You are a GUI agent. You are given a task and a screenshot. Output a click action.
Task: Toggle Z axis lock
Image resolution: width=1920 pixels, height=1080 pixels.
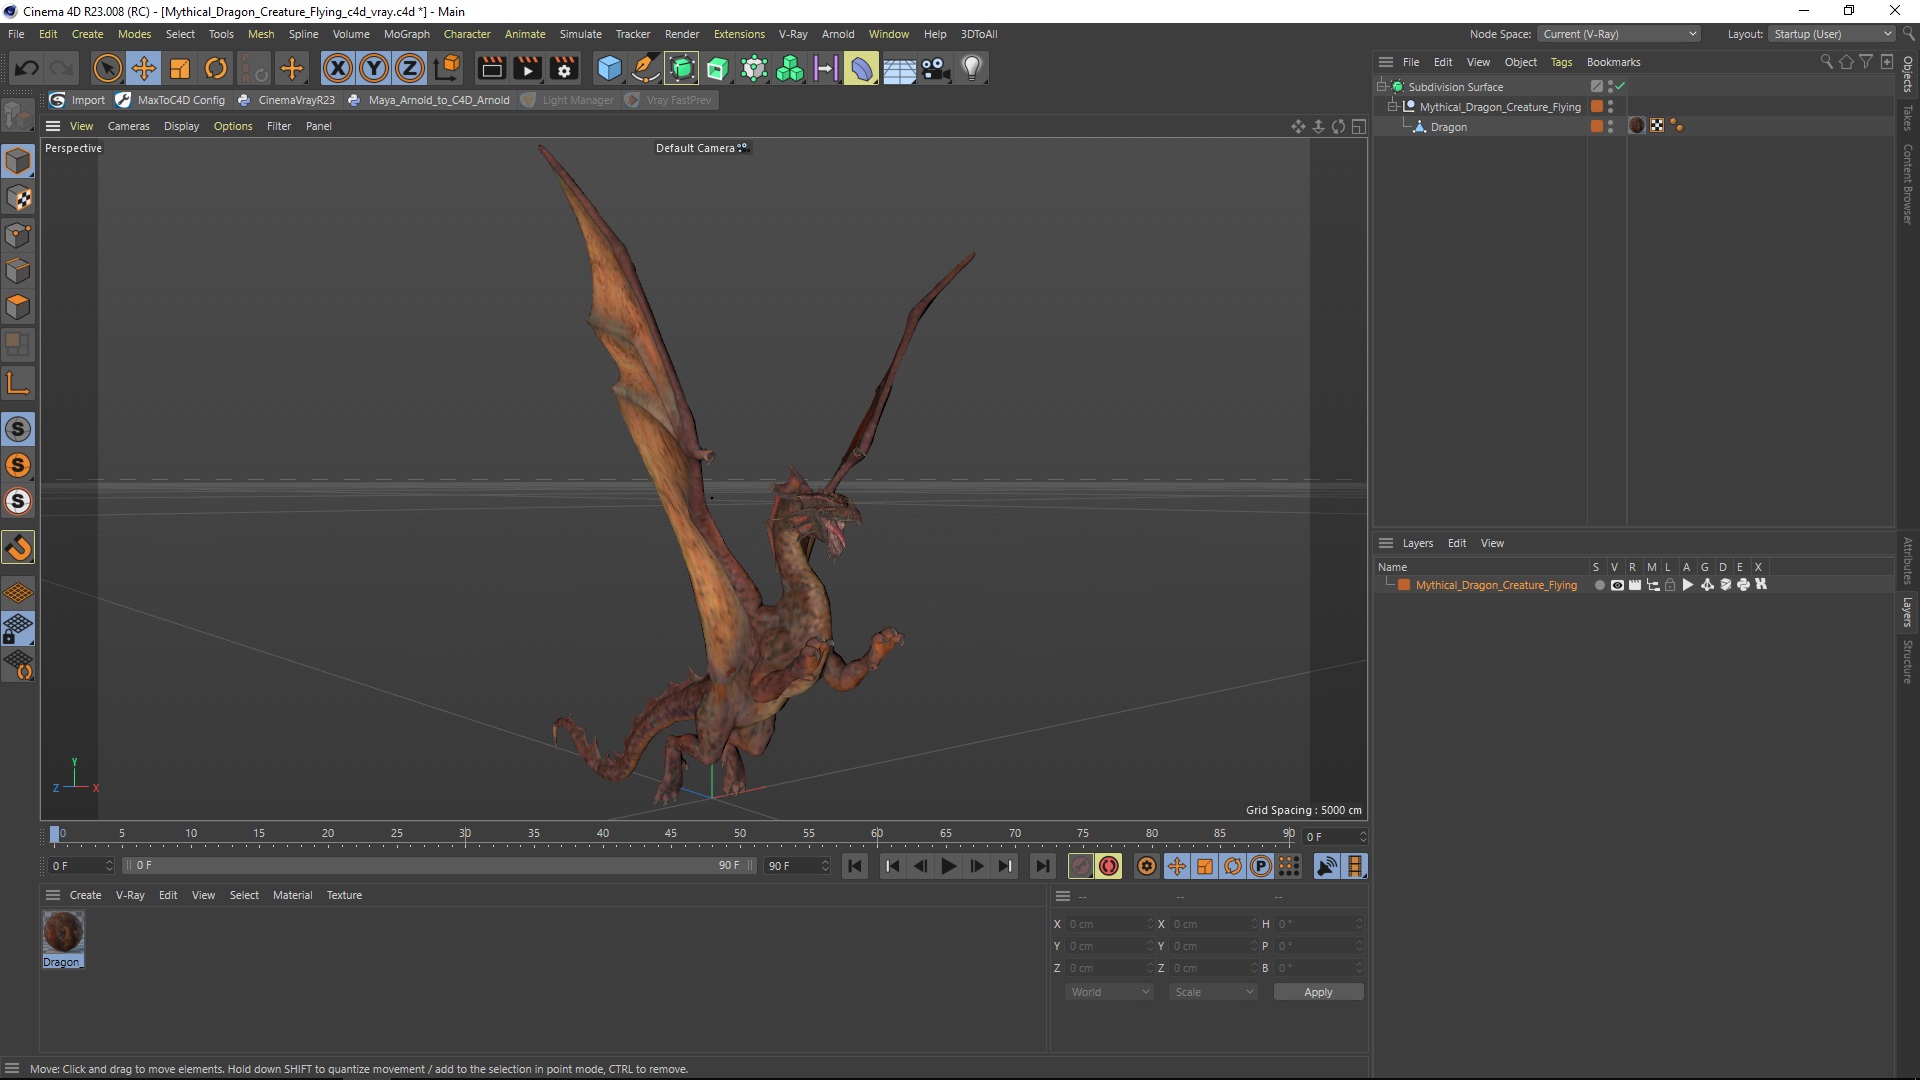tap(410, 68)
